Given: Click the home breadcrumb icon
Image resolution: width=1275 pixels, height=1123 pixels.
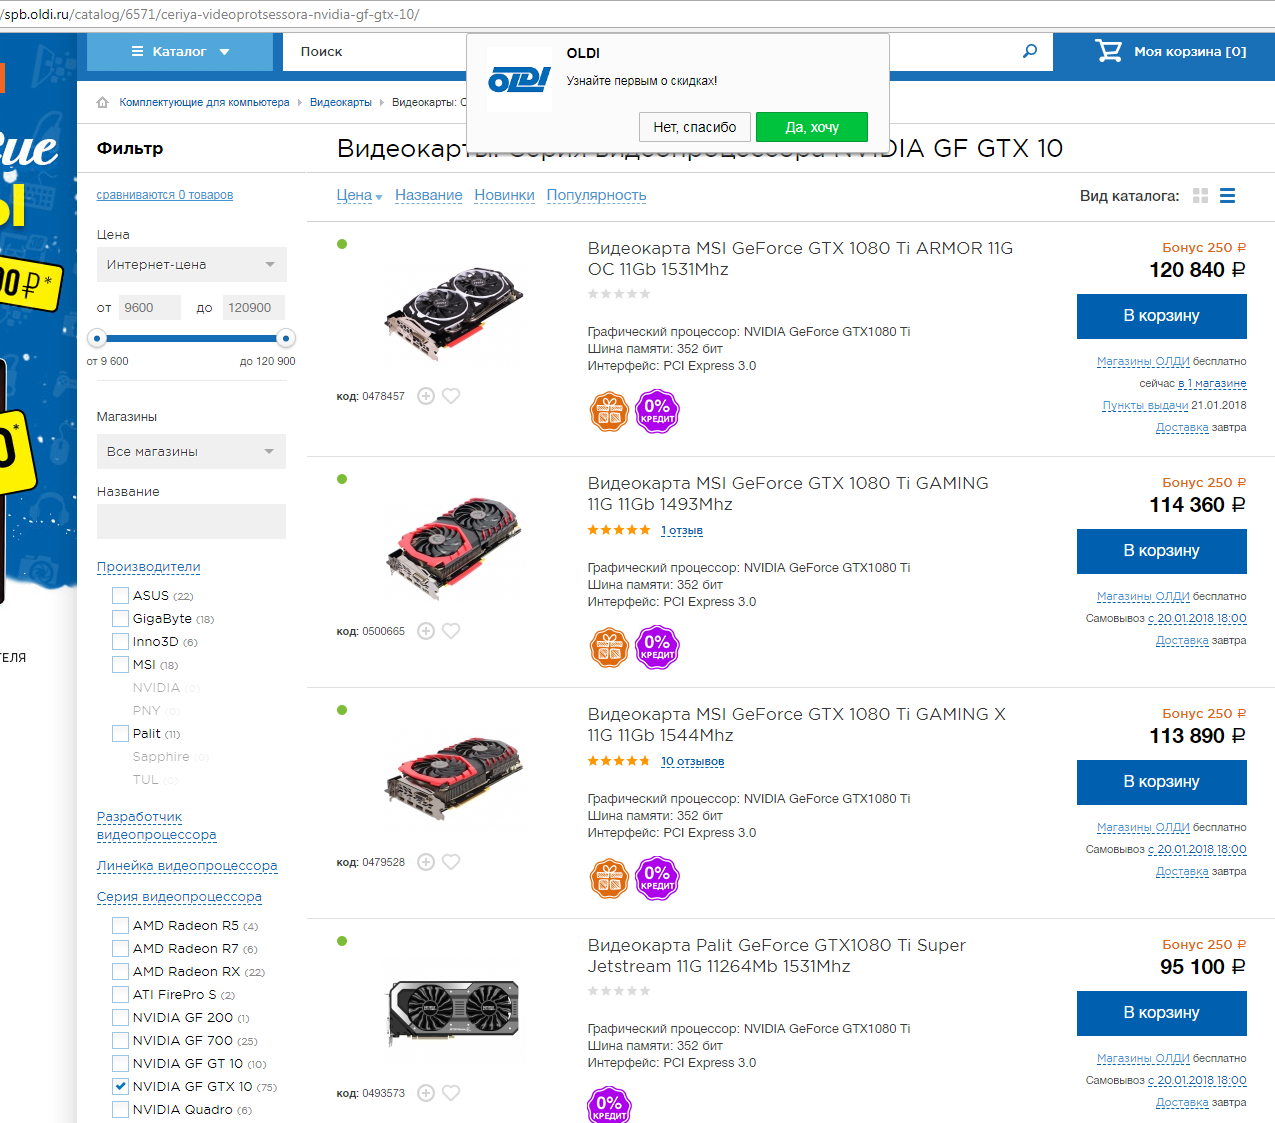Looking at the screenshot, I should pos(102,102).
